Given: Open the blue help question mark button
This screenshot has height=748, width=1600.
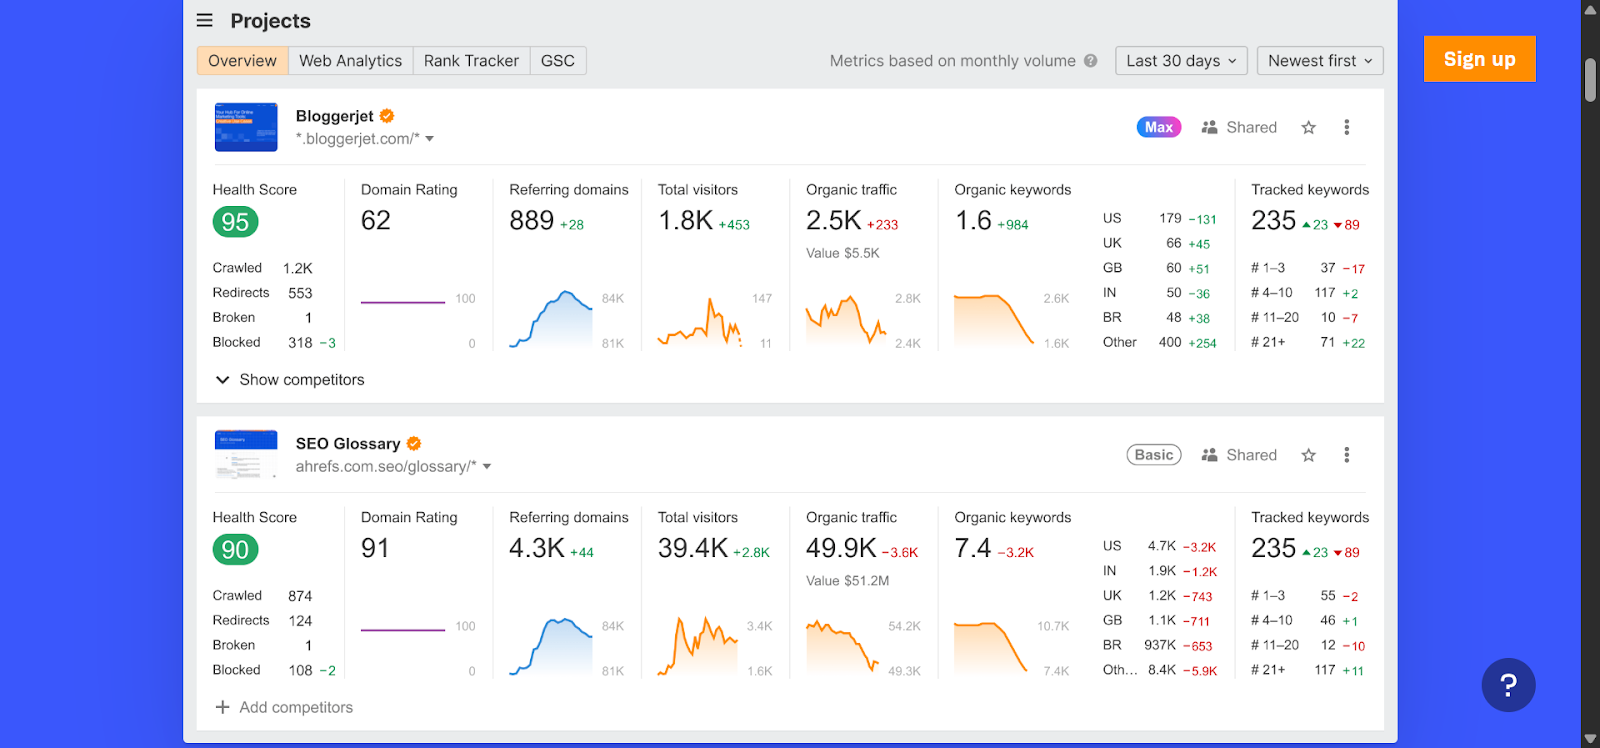Looking at the screenshot, I should coord(1508,685).
